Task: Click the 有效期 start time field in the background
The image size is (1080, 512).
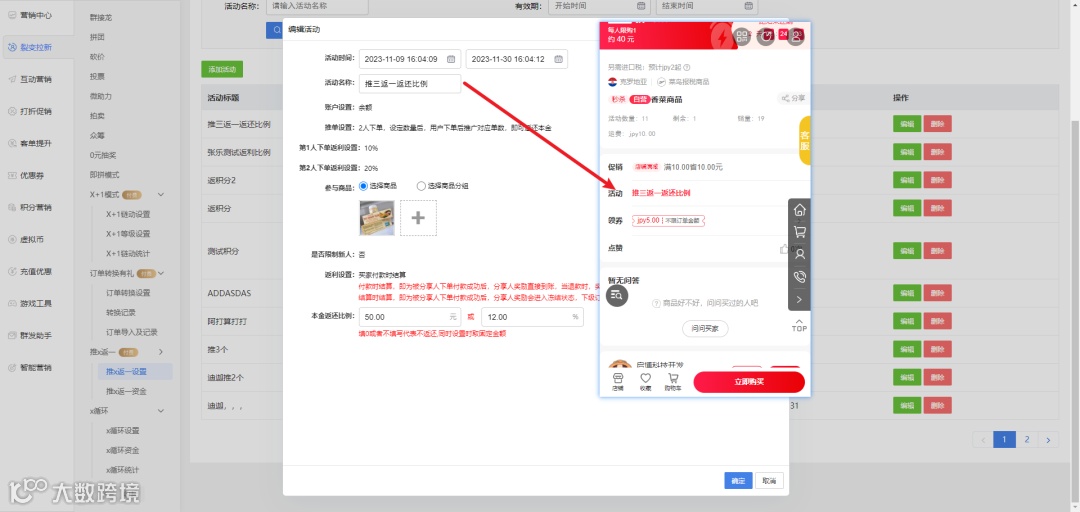Action: 598,6
